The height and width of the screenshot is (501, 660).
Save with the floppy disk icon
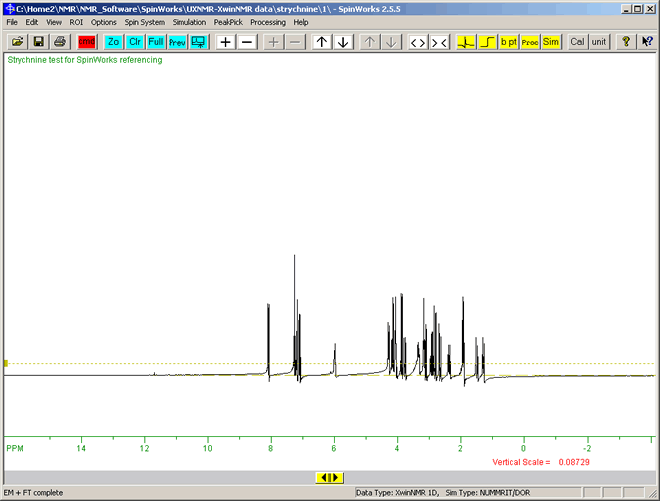(39, 42)
